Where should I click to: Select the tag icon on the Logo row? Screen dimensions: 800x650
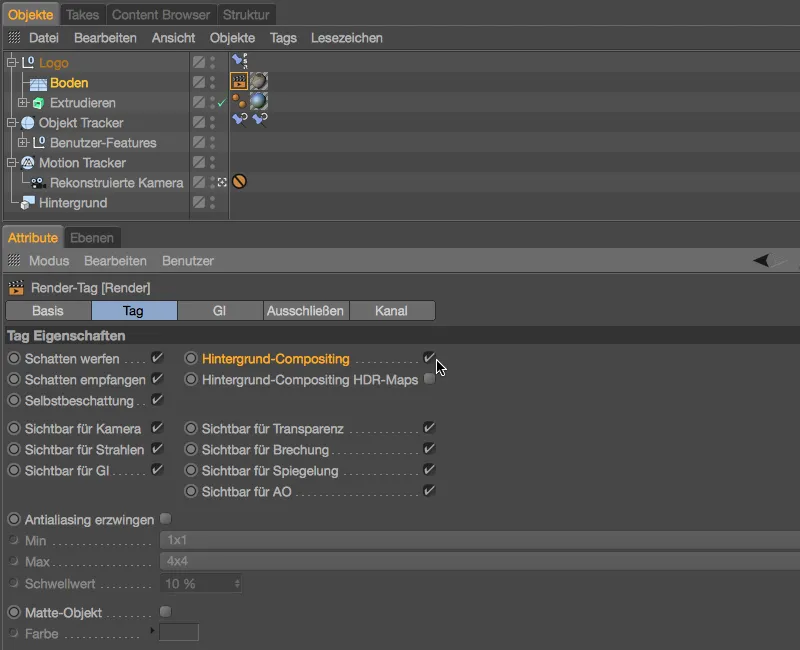pos(239,61)
